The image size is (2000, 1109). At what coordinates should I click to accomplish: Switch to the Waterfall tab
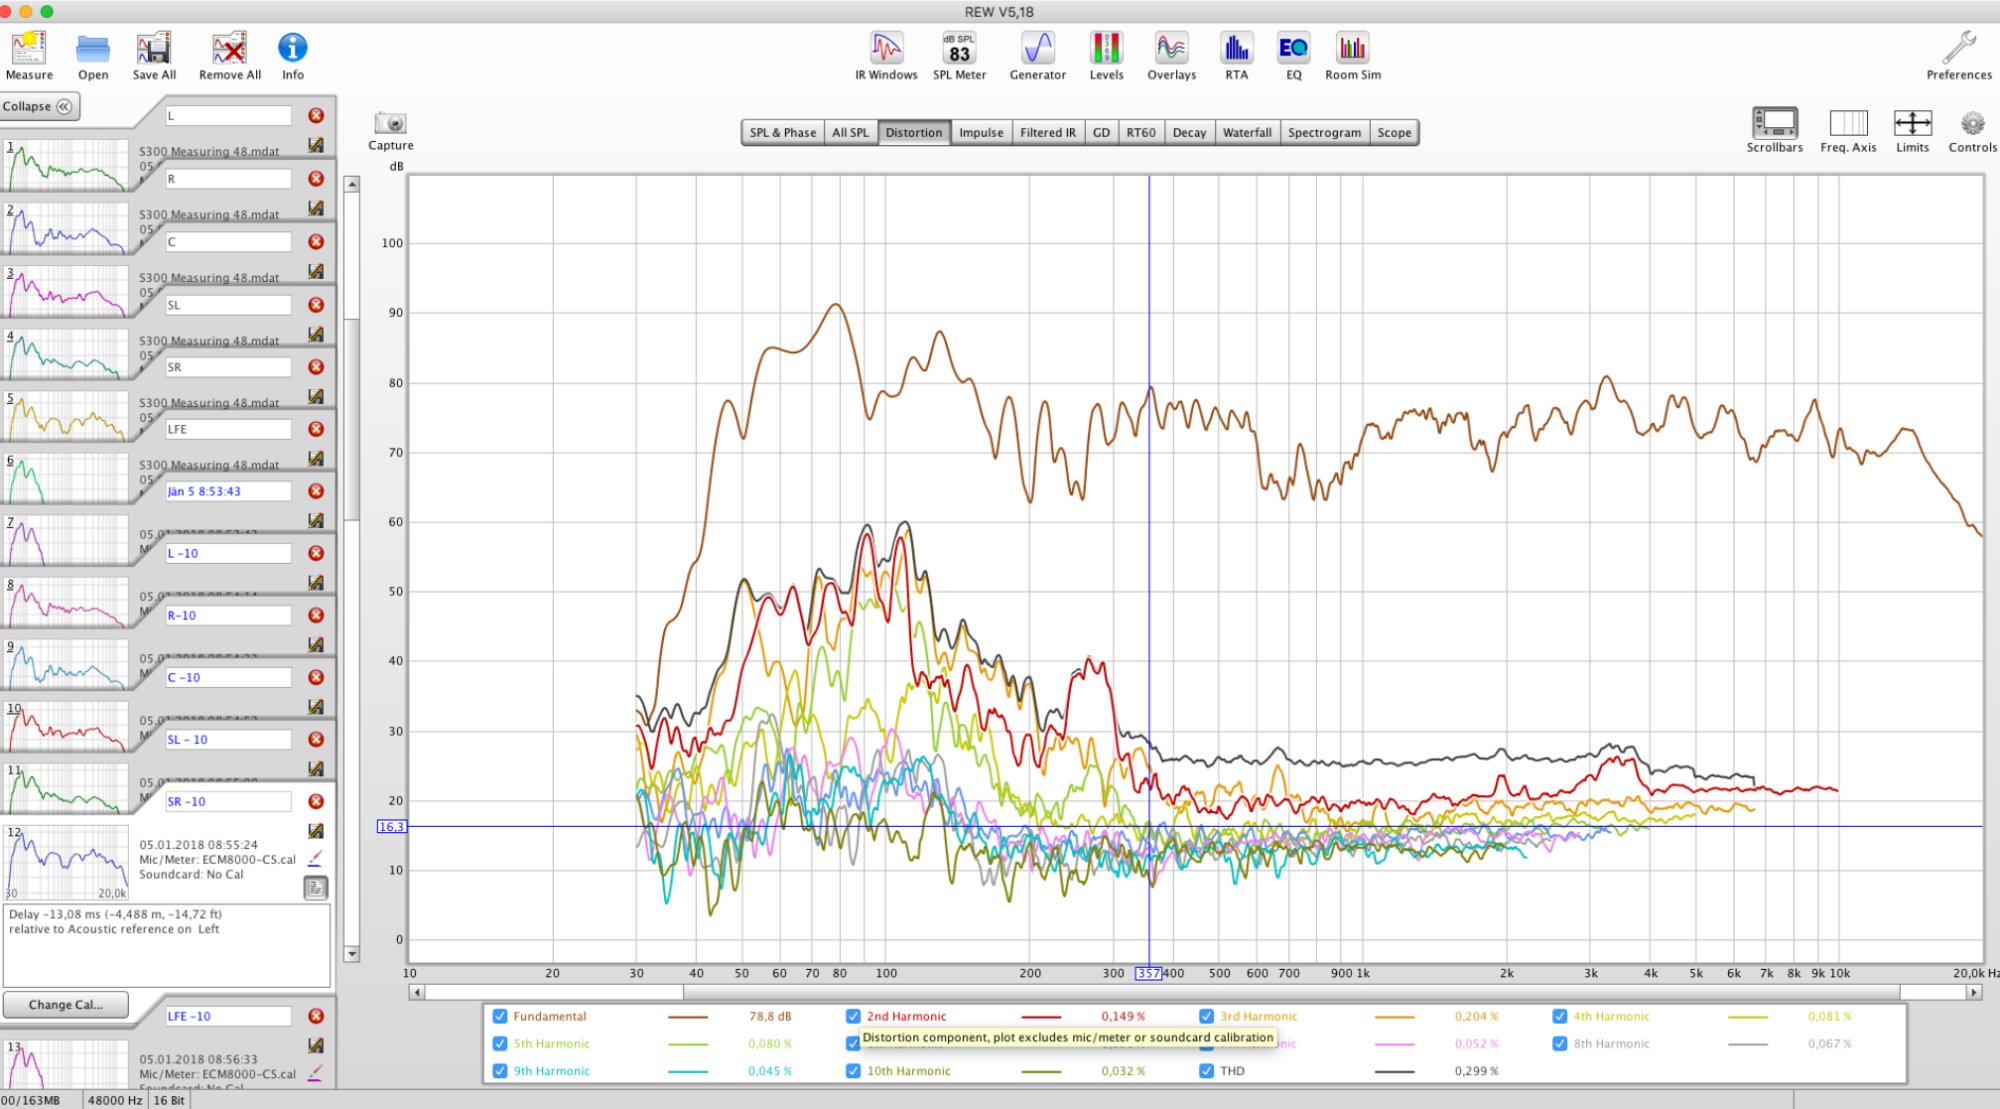[x=1246, y=132]
